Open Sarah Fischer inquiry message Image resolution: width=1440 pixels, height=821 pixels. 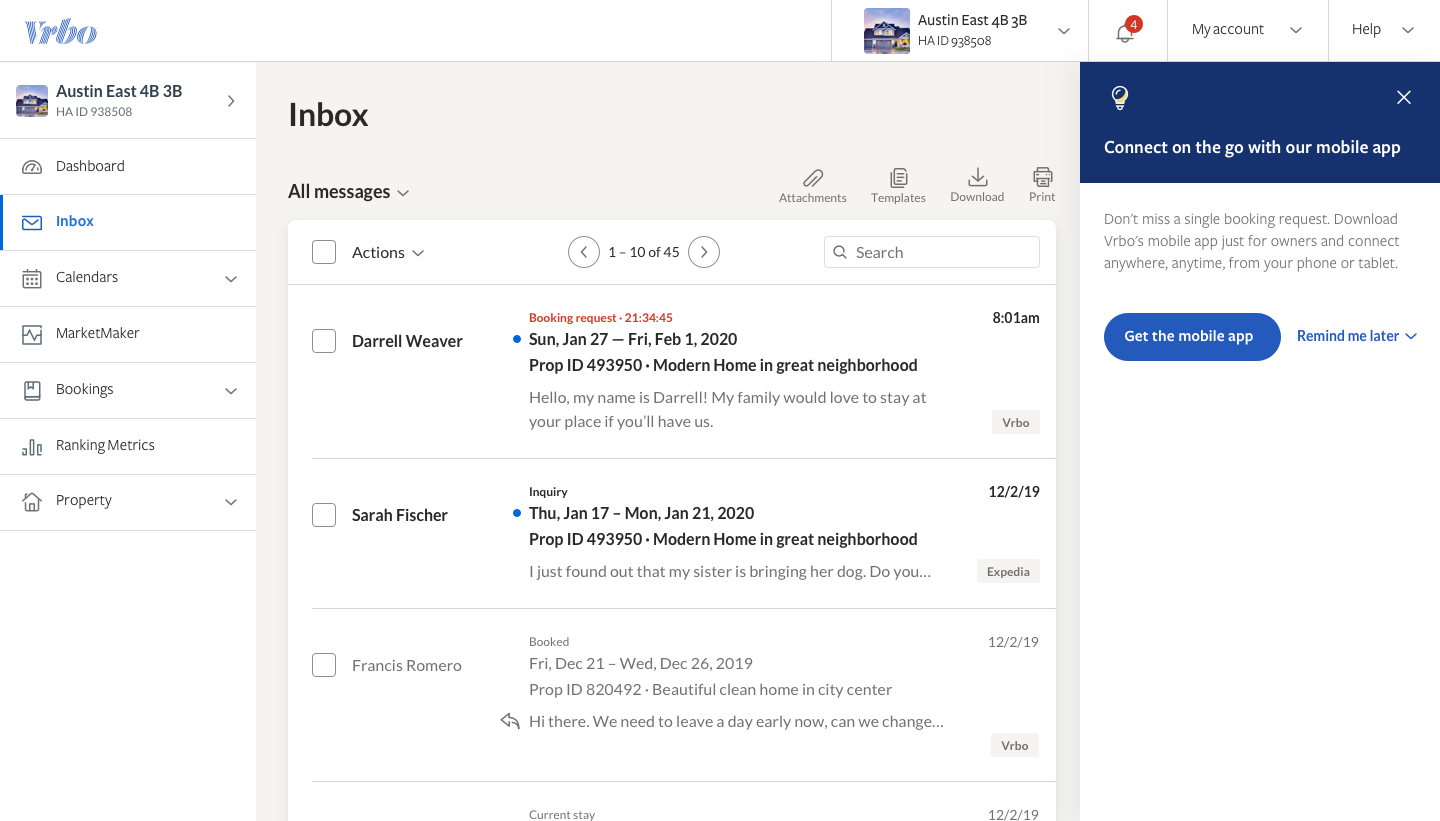pos(672,534)
